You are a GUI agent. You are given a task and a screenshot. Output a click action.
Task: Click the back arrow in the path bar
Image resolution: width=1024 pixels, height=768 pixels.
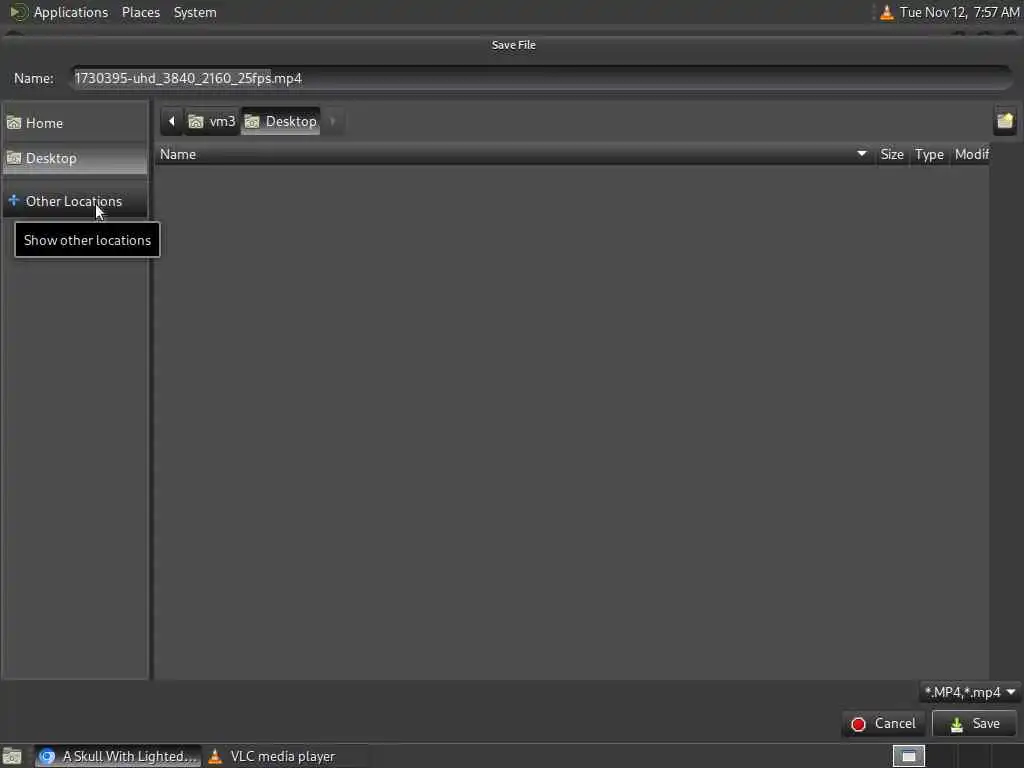click(172, 121)
